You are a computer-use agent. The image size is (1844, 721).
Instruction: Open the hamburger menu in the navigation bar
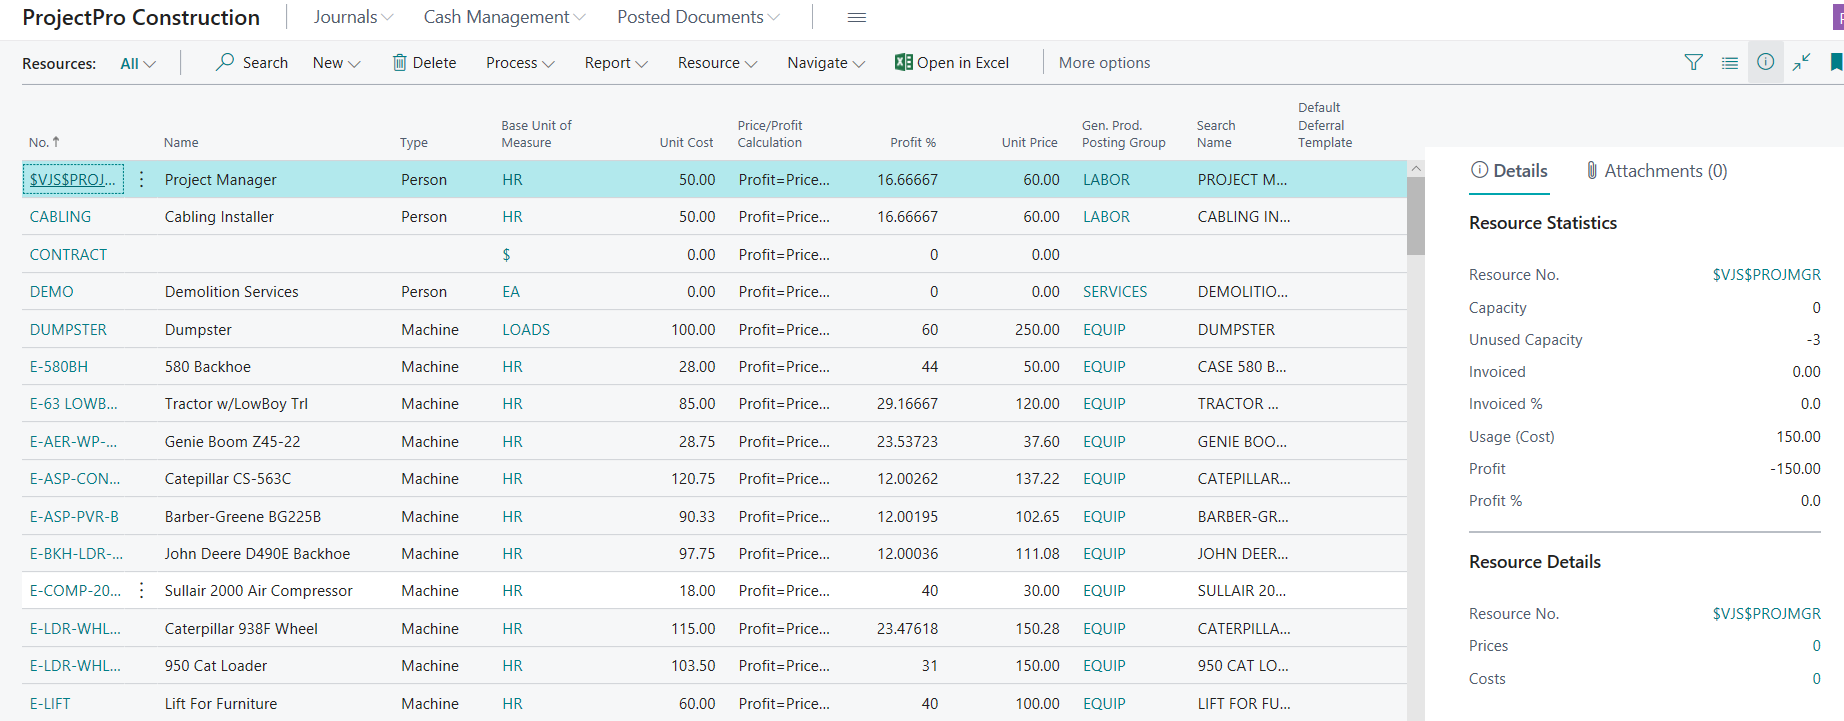pyautogui.click(x=857, y=17)
